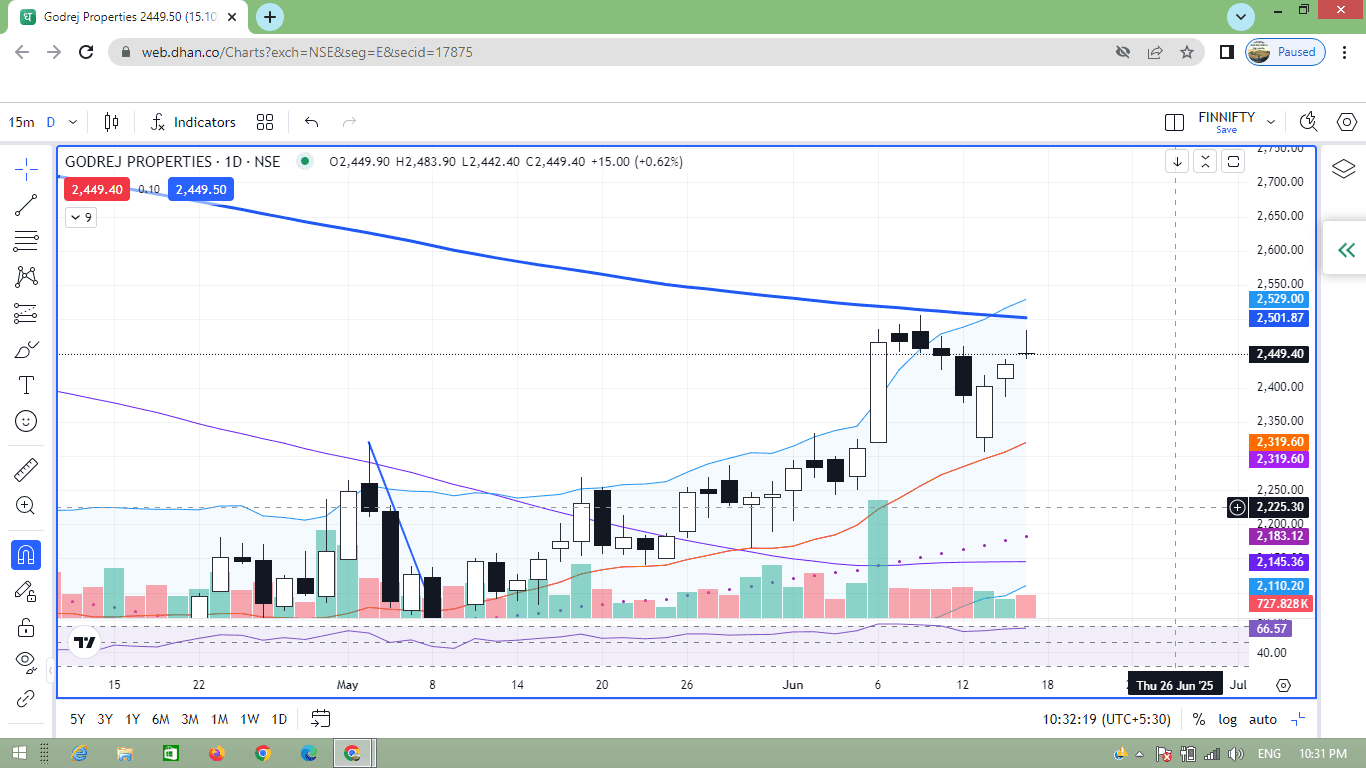Select the trend line drawing tool

pyautogui.click(x=26, y=205)
